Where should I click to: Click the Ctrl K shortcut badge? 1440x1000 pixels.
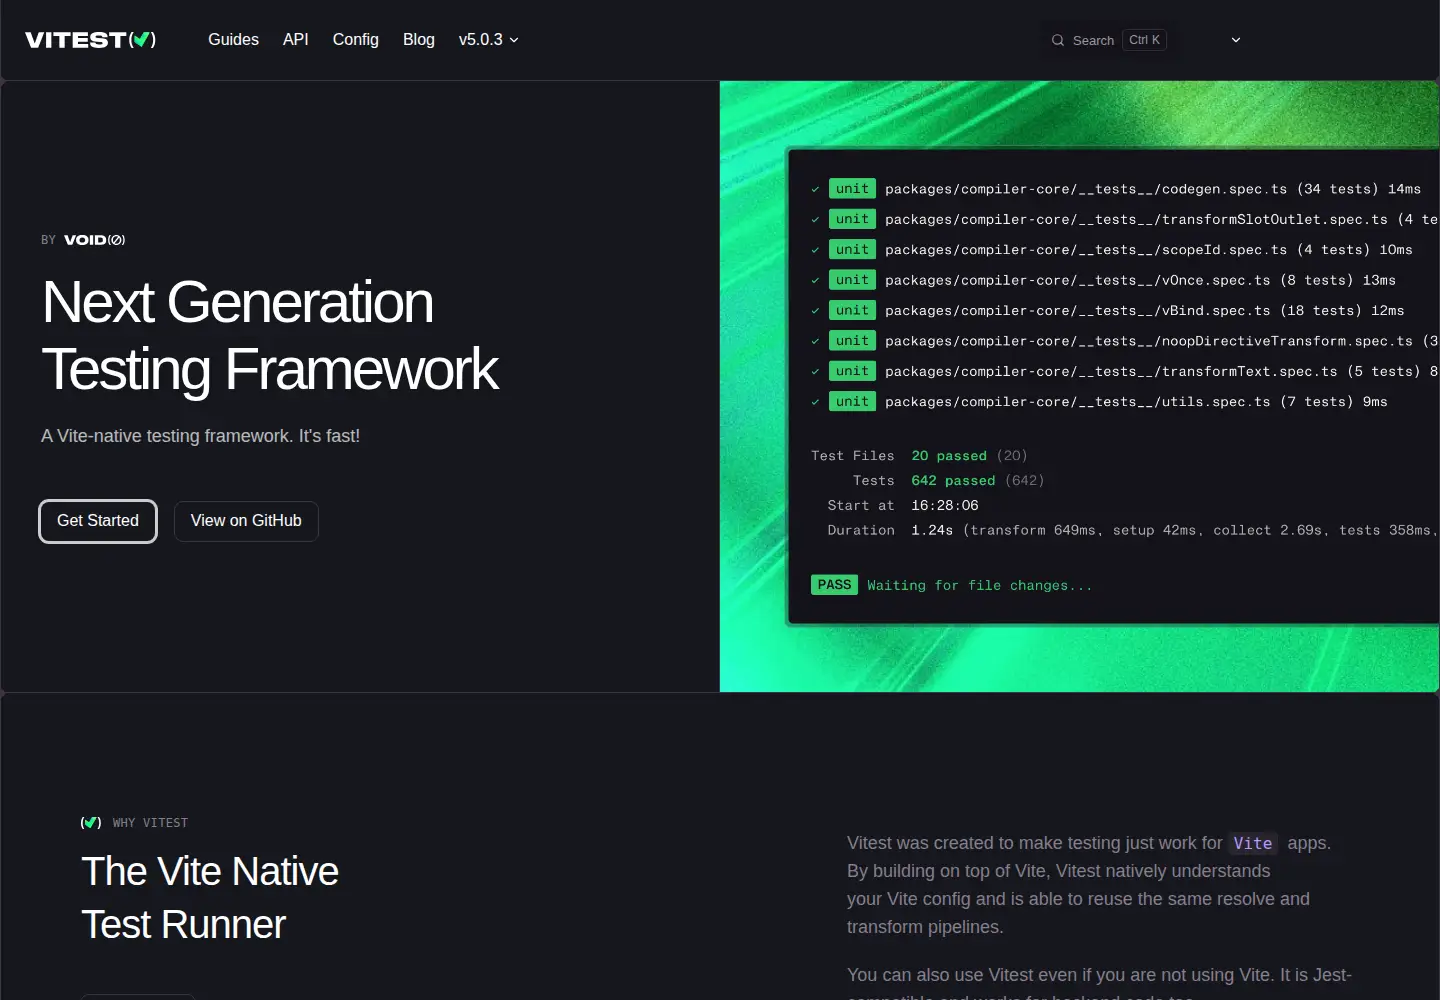(x=1144, y=40)
